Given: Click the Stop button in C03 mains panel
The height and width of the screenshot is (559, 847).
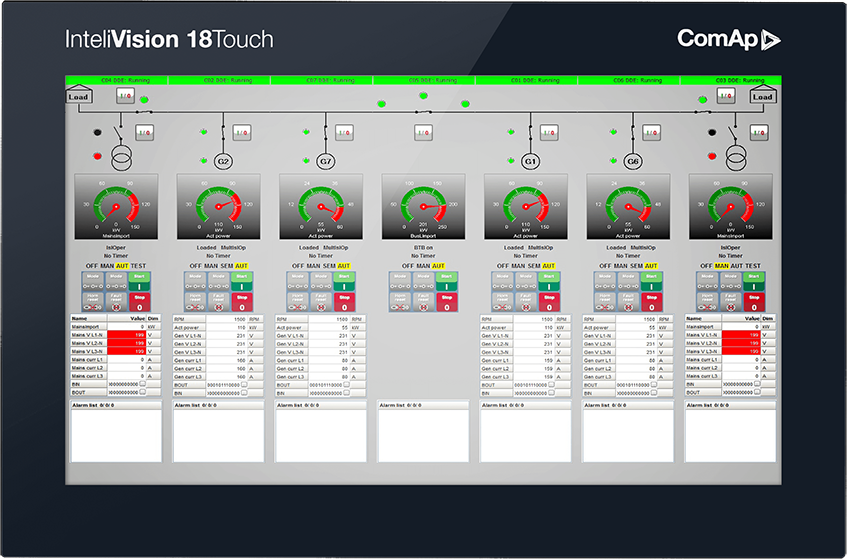Looking at the screenshot, I should pyautogui.click(x=754, y=302).
